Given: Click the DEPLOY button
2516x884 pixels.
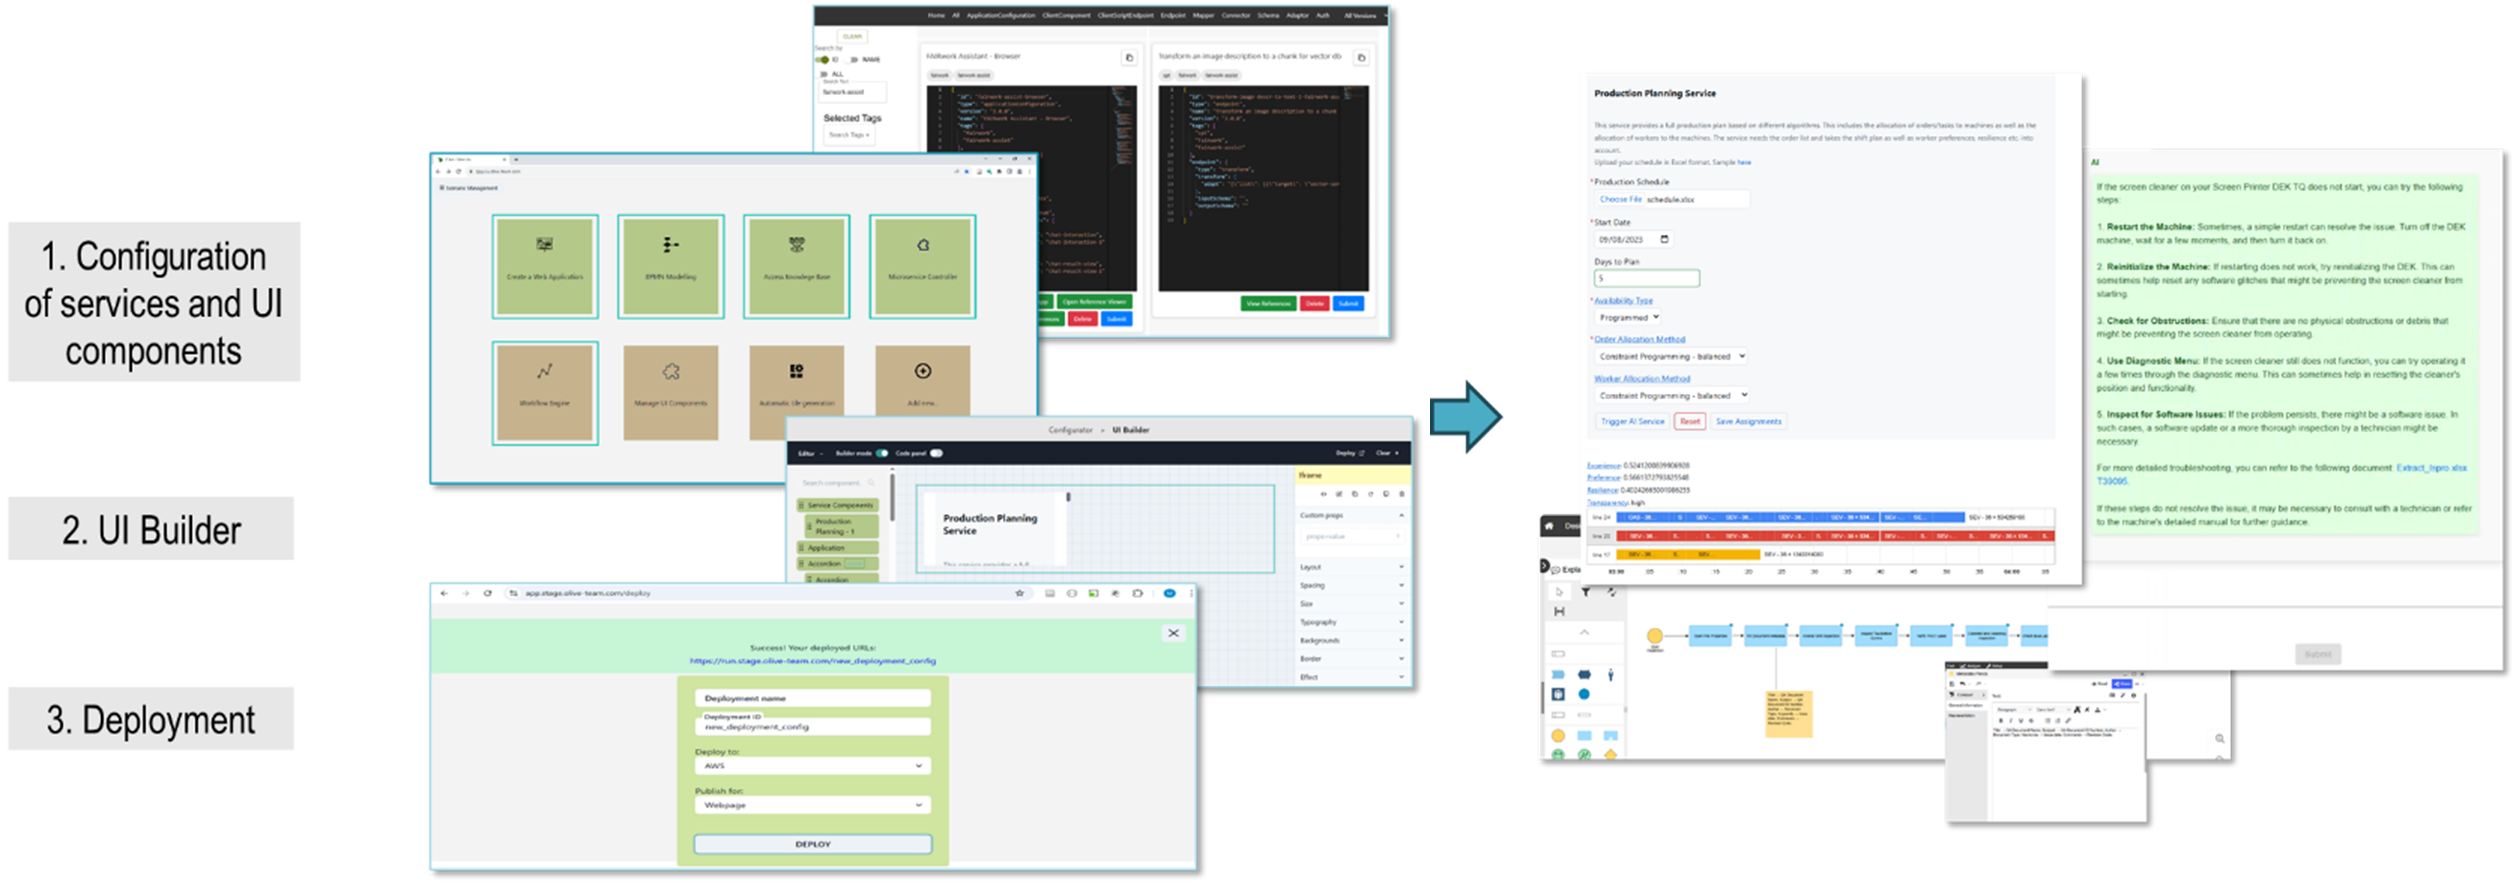Looking at the screenshot, I should tap(813, 844).
